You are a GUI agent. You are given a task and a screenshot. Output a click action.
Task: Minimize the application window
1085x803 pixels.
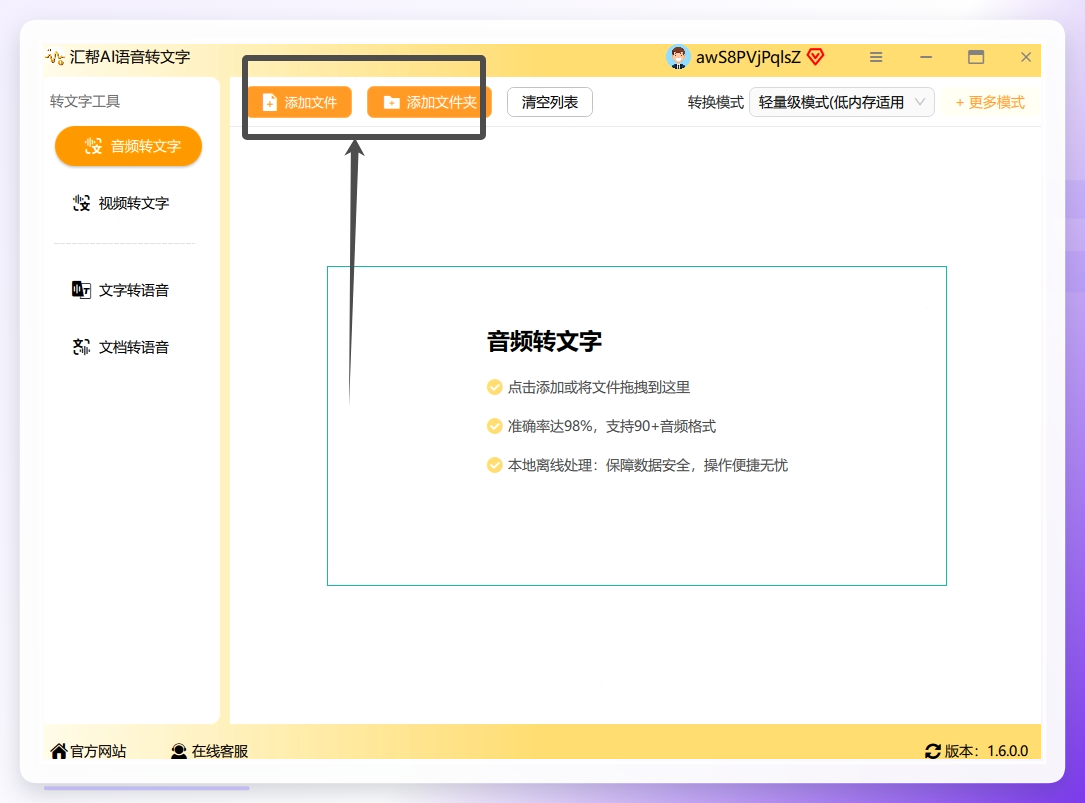pos(926,57)
